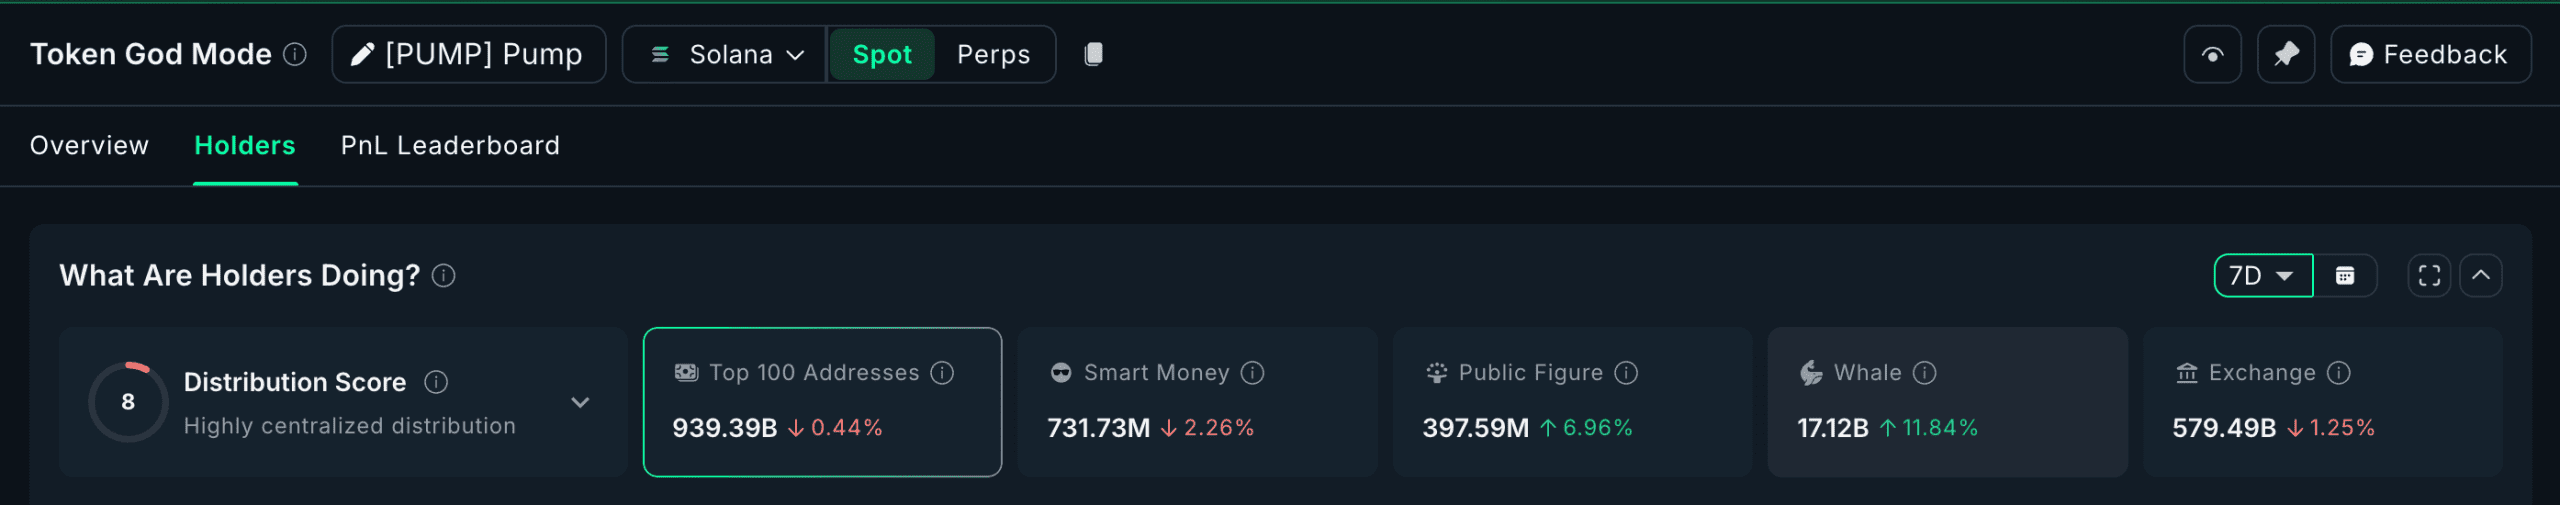Image resolution: width=2560 pixels, height=505 pixels.
Task: Open the PnL Leaderboard tab
Action: click(450, 146)
